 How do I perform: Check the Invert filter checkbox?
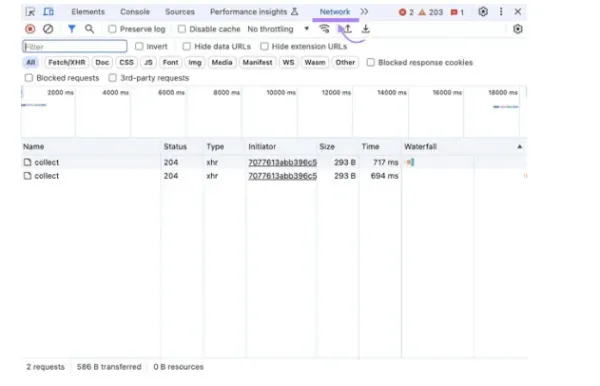[x=139, y=47]
